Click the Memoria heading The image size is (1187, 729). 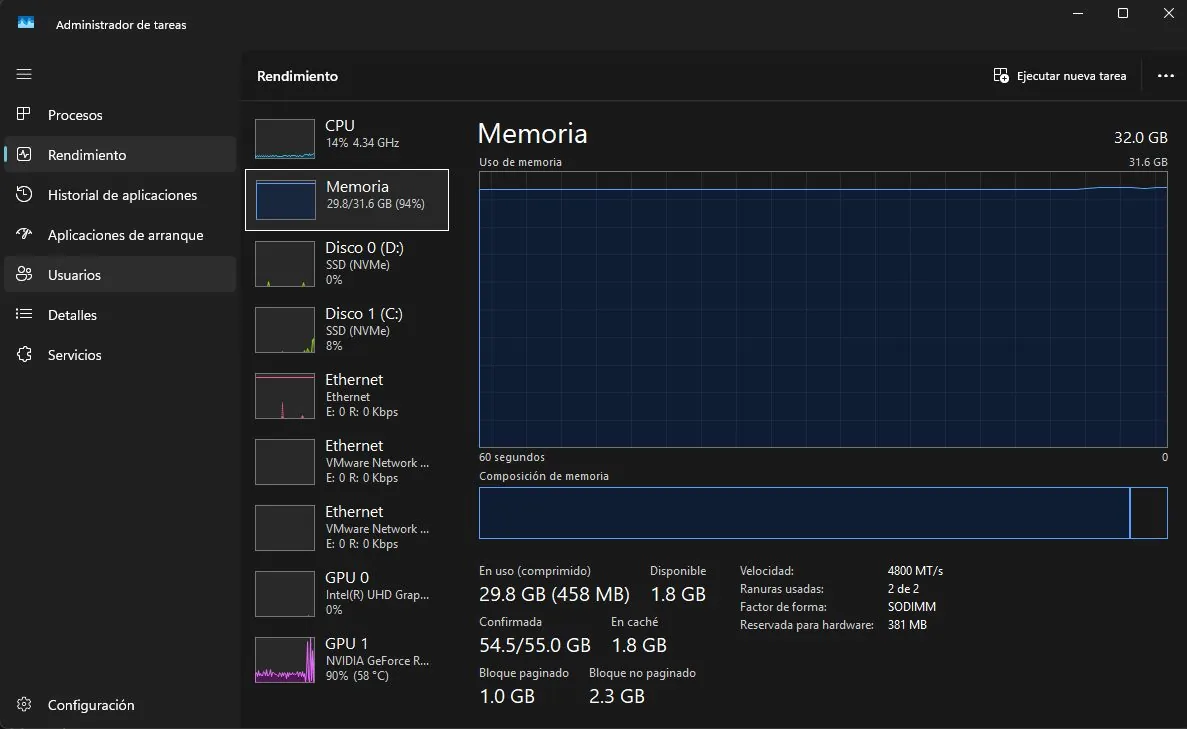[532, 134]
